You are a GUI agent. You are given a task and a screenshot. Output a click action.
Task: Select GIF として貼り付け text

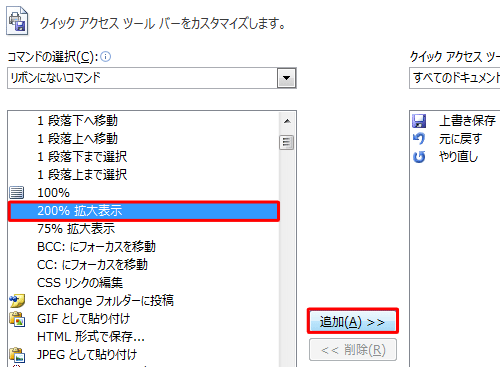click(x=83, y=319)
